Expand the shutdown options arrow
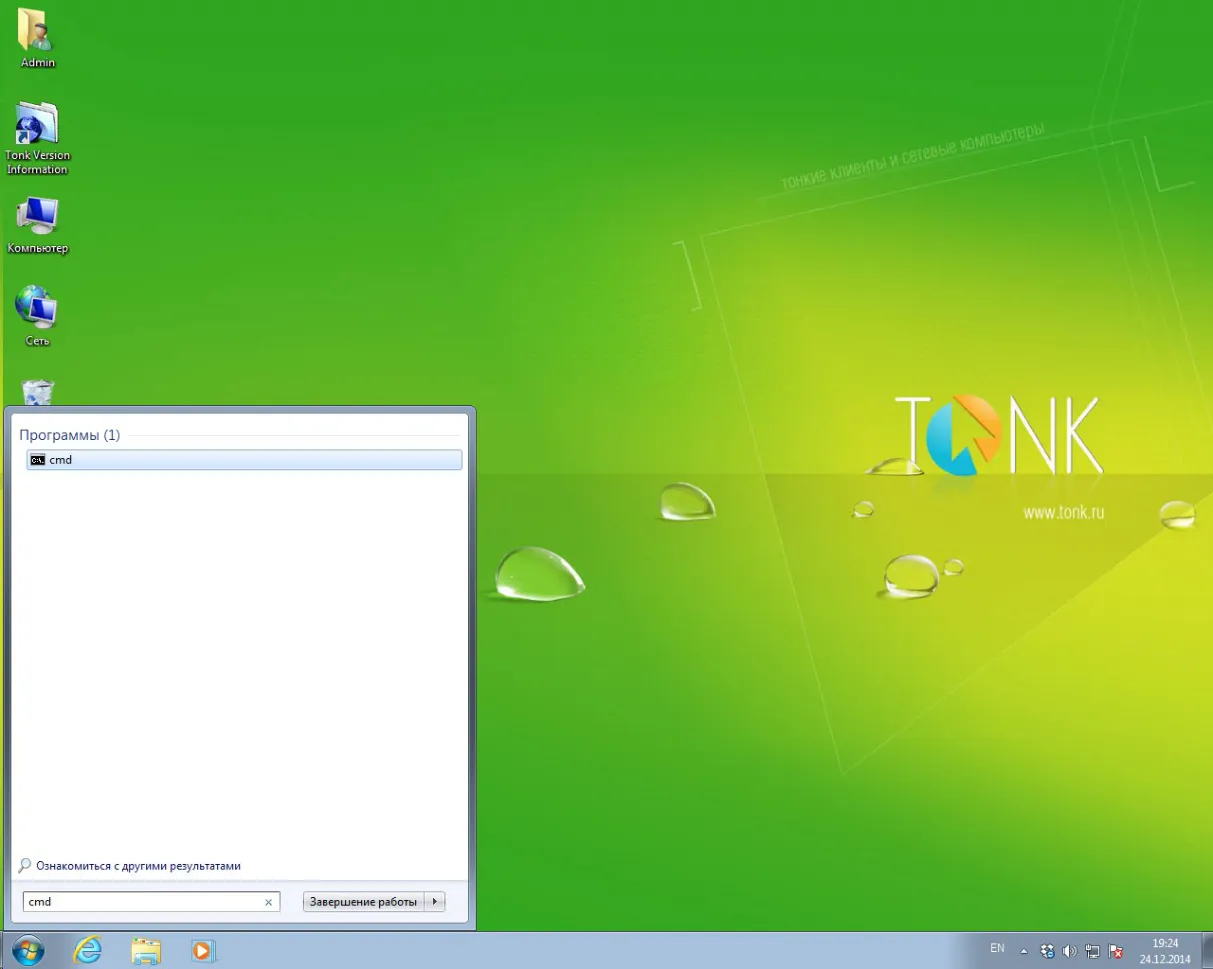 (x=434, y=902)
